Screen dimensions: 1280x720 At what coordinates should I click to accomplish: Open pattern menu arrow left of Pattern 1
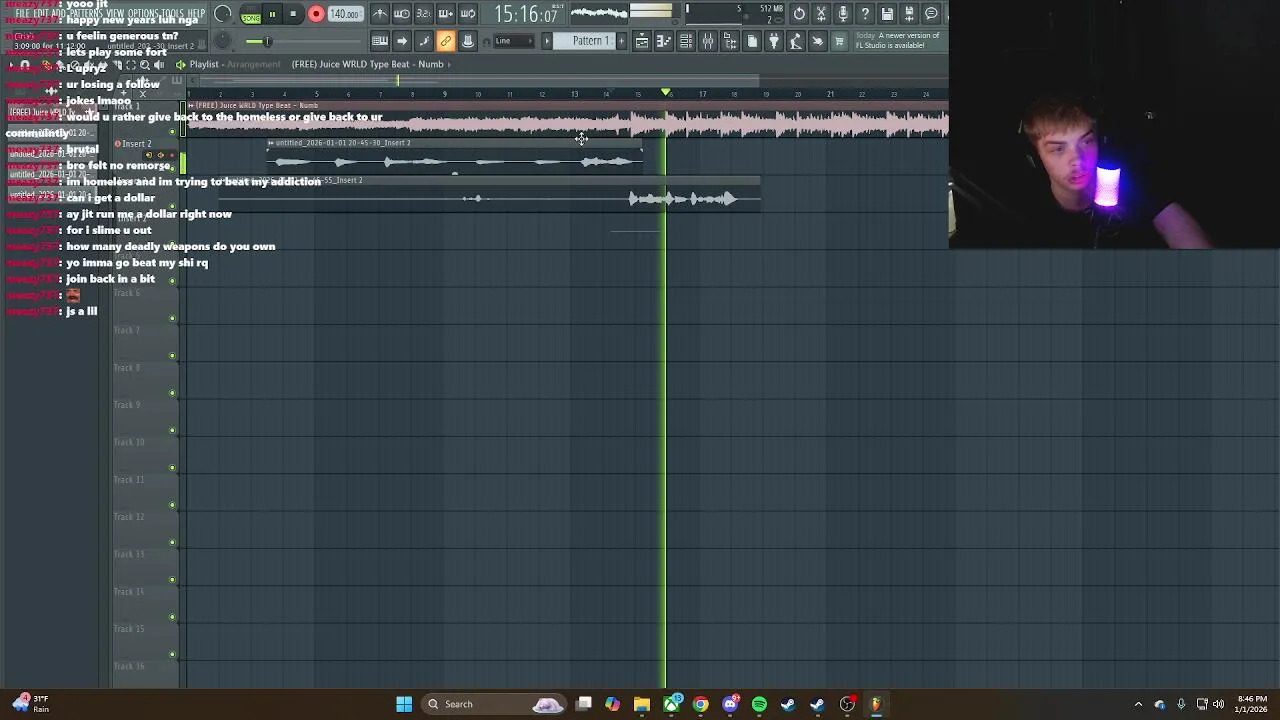[547, 41]
